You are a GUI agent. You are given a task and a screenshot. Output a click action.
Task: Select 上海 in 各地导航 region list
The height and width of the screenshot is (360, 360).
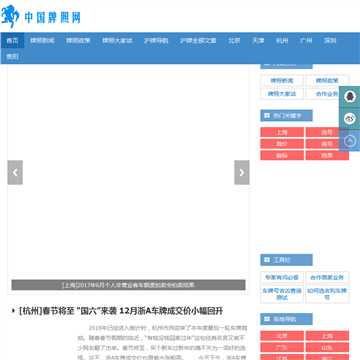pos(327,336)
